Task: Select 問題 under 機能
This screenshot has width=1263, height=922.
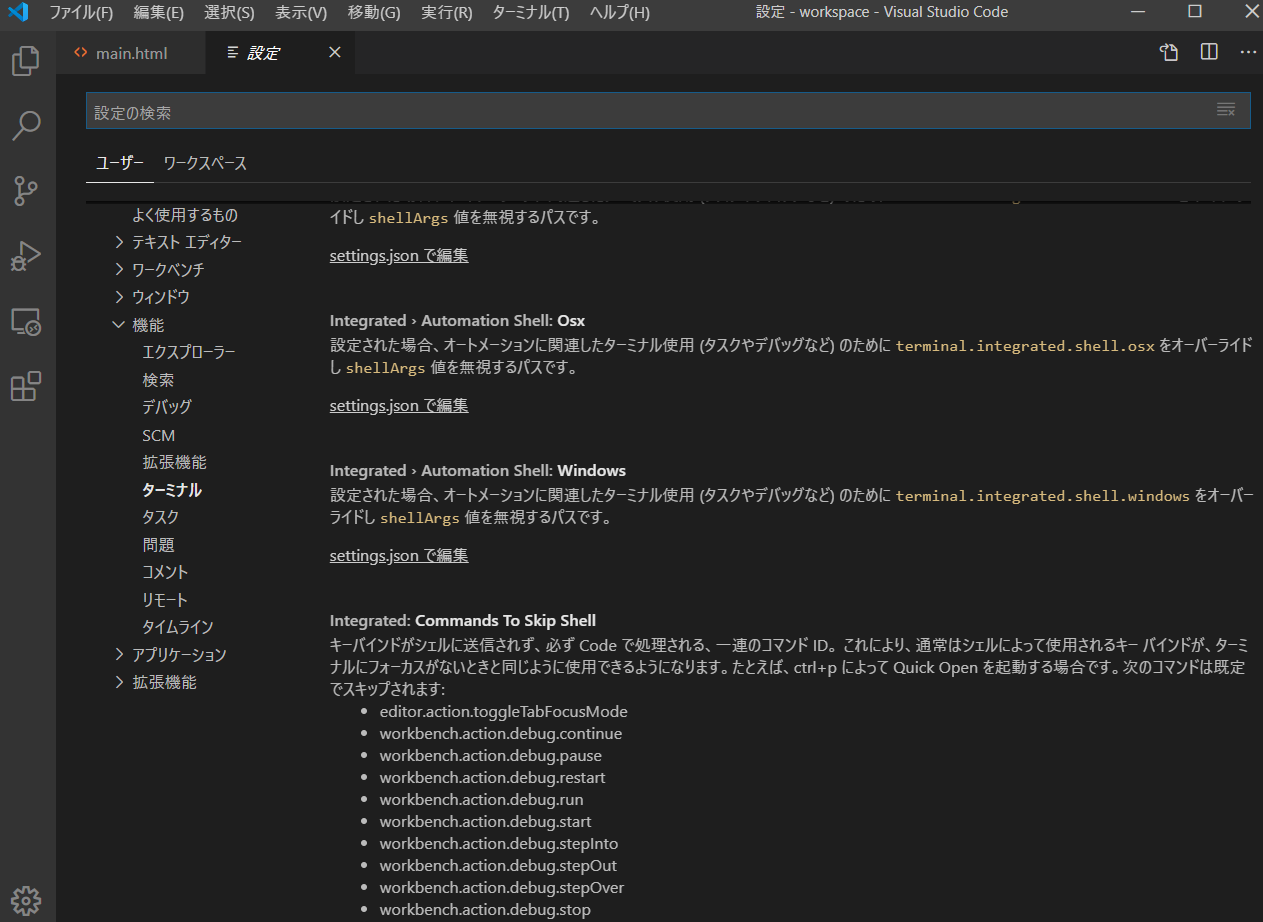Action: (x=158, y=545)
